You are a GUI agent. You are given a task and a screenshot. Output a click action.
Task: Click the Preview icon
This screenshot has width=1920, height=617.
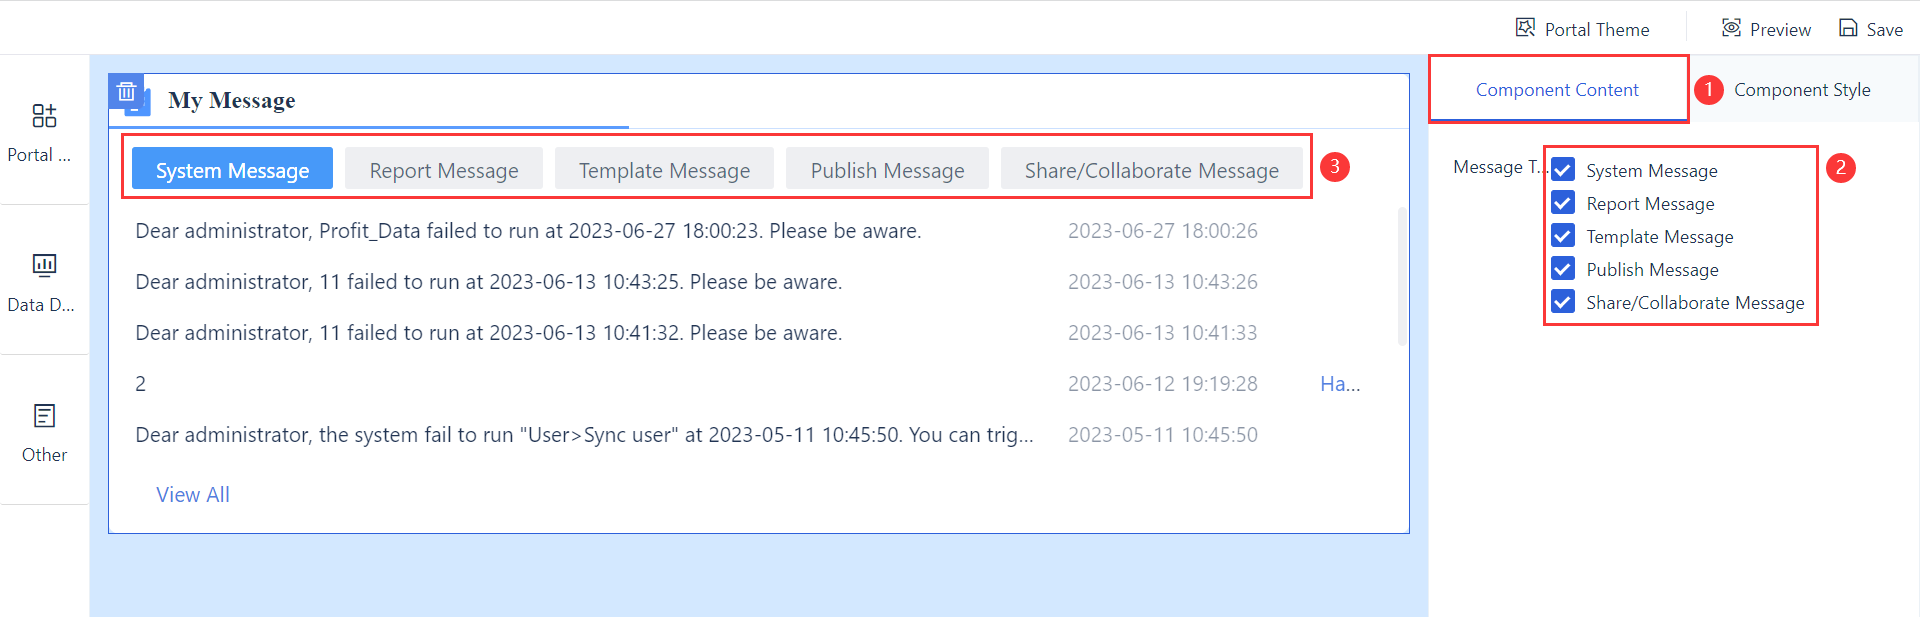click(1730, 28)
